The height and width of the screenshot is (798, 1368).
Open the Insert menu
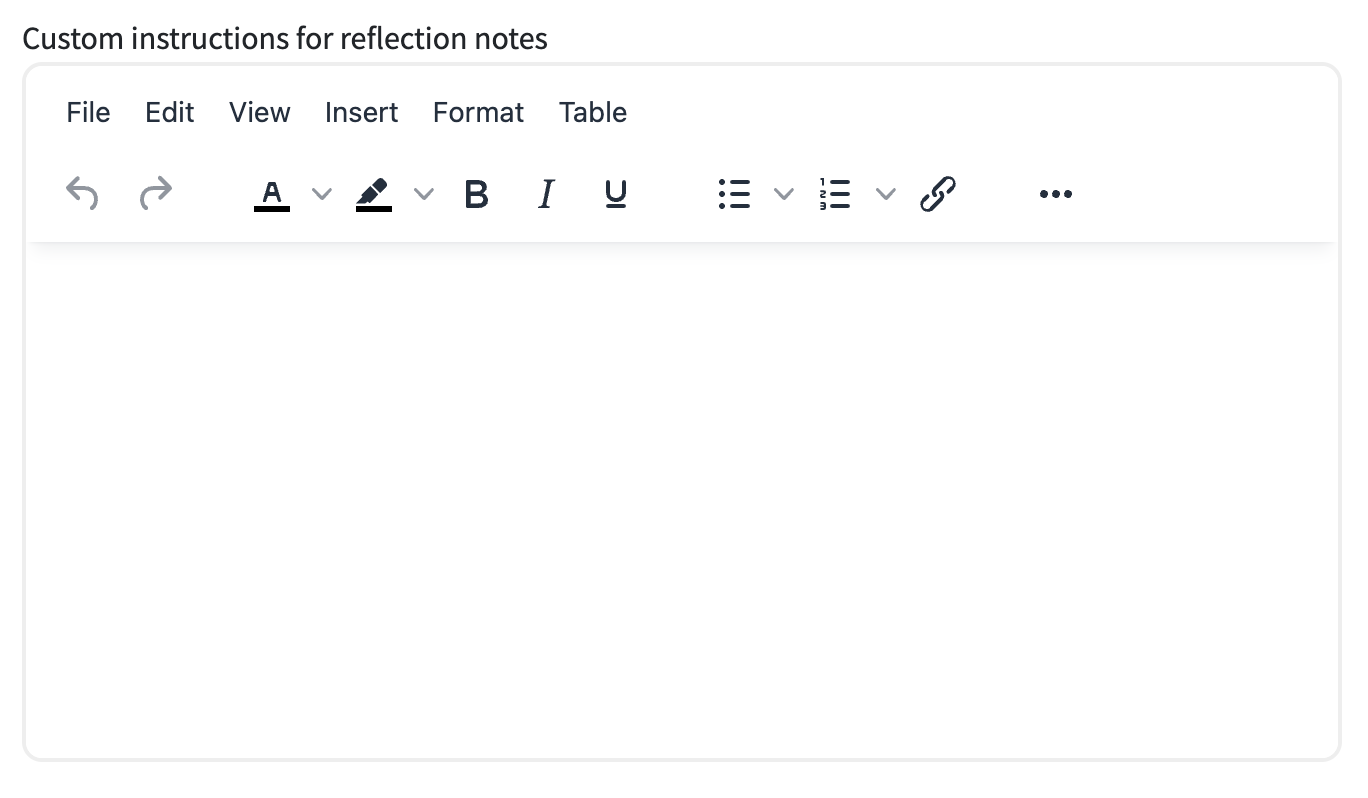pyautogui.click(x=362, y=112)
